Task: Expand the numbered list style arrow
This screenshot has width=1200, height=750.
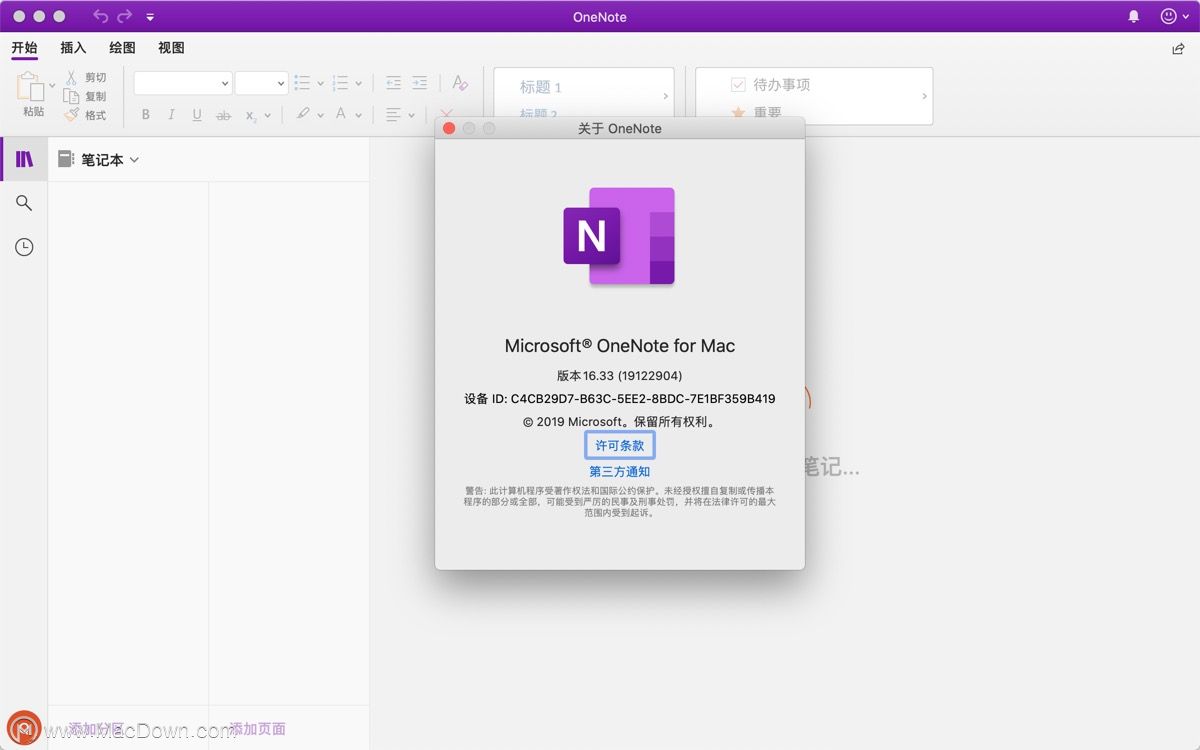Action: [358, 84]
